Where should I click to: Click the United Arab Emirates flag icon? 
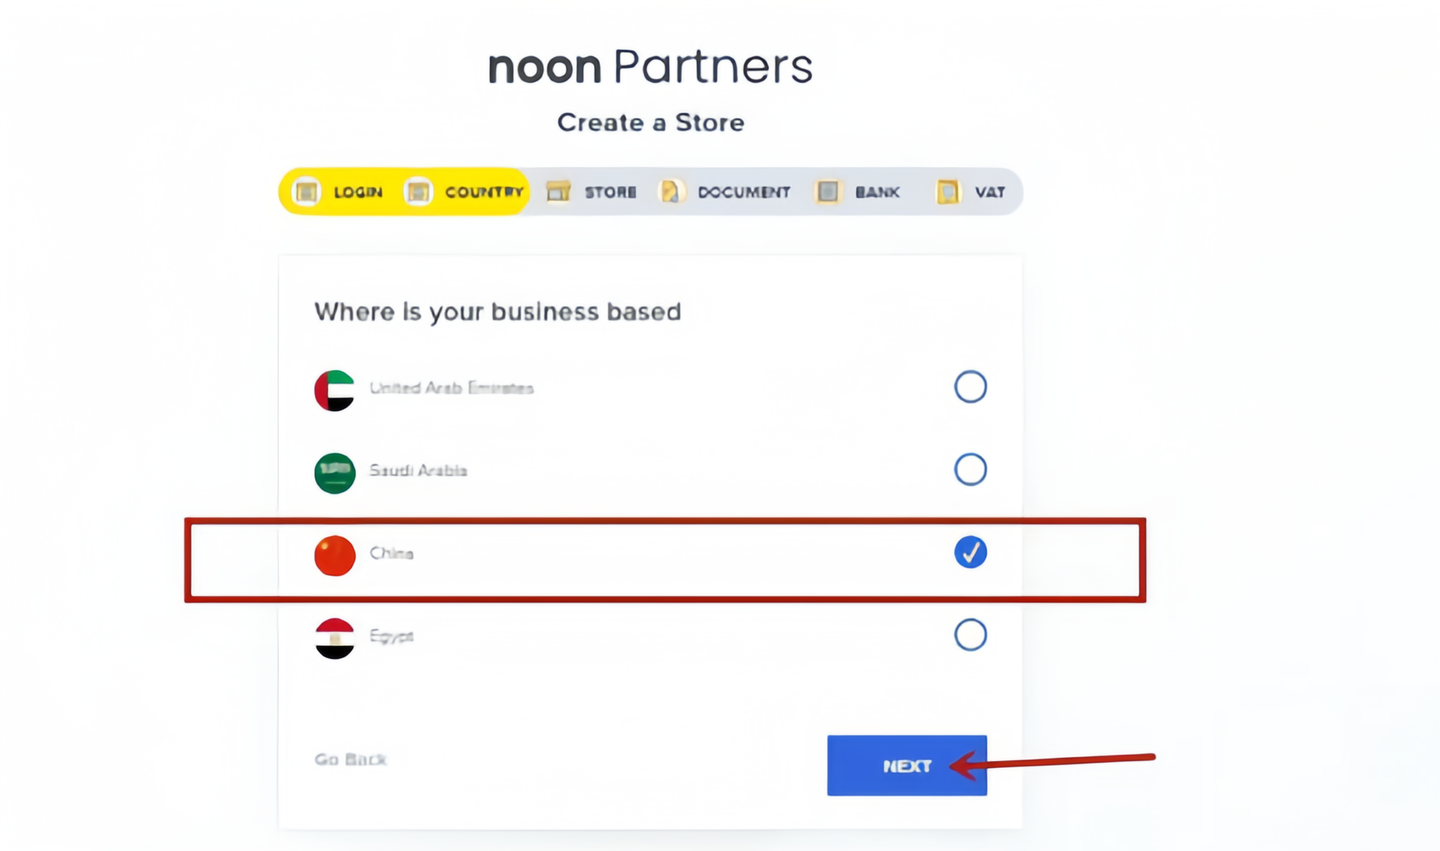[x=335, y=390]
